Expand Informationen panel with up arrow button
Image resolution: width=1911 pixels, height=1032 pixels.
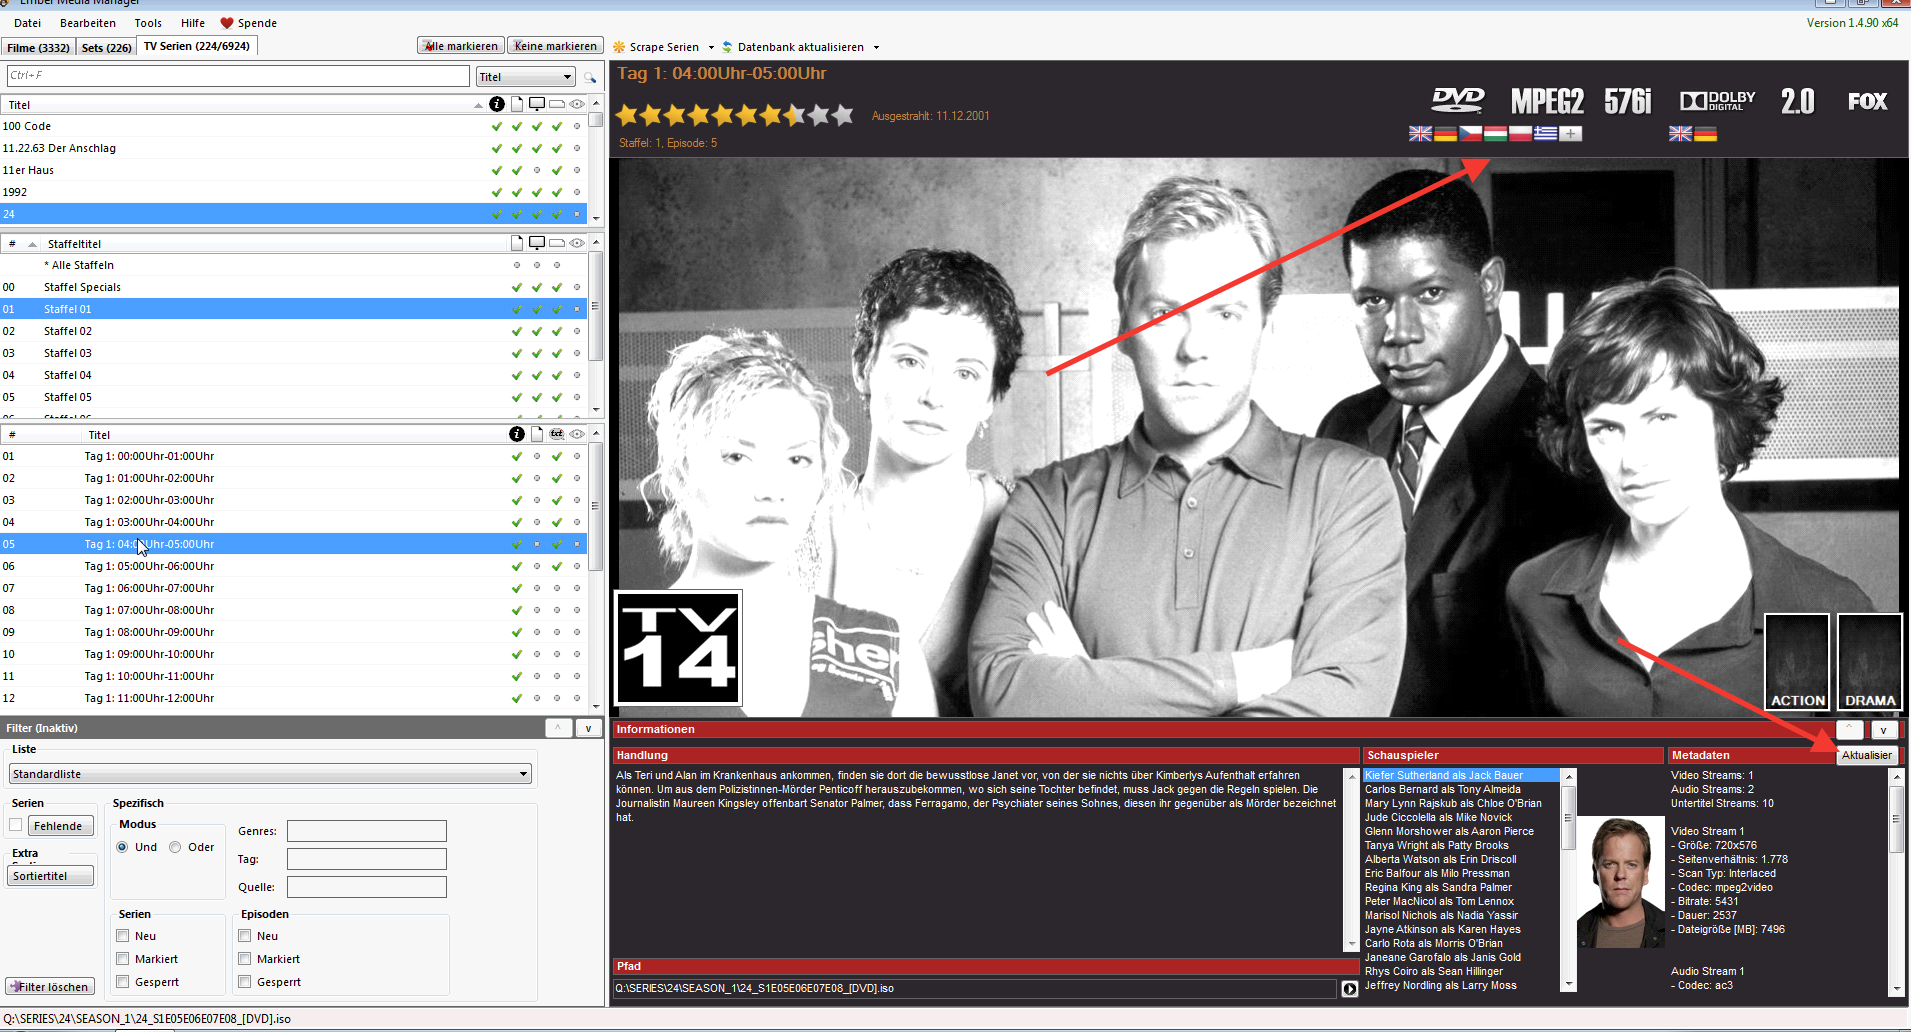1850,730
